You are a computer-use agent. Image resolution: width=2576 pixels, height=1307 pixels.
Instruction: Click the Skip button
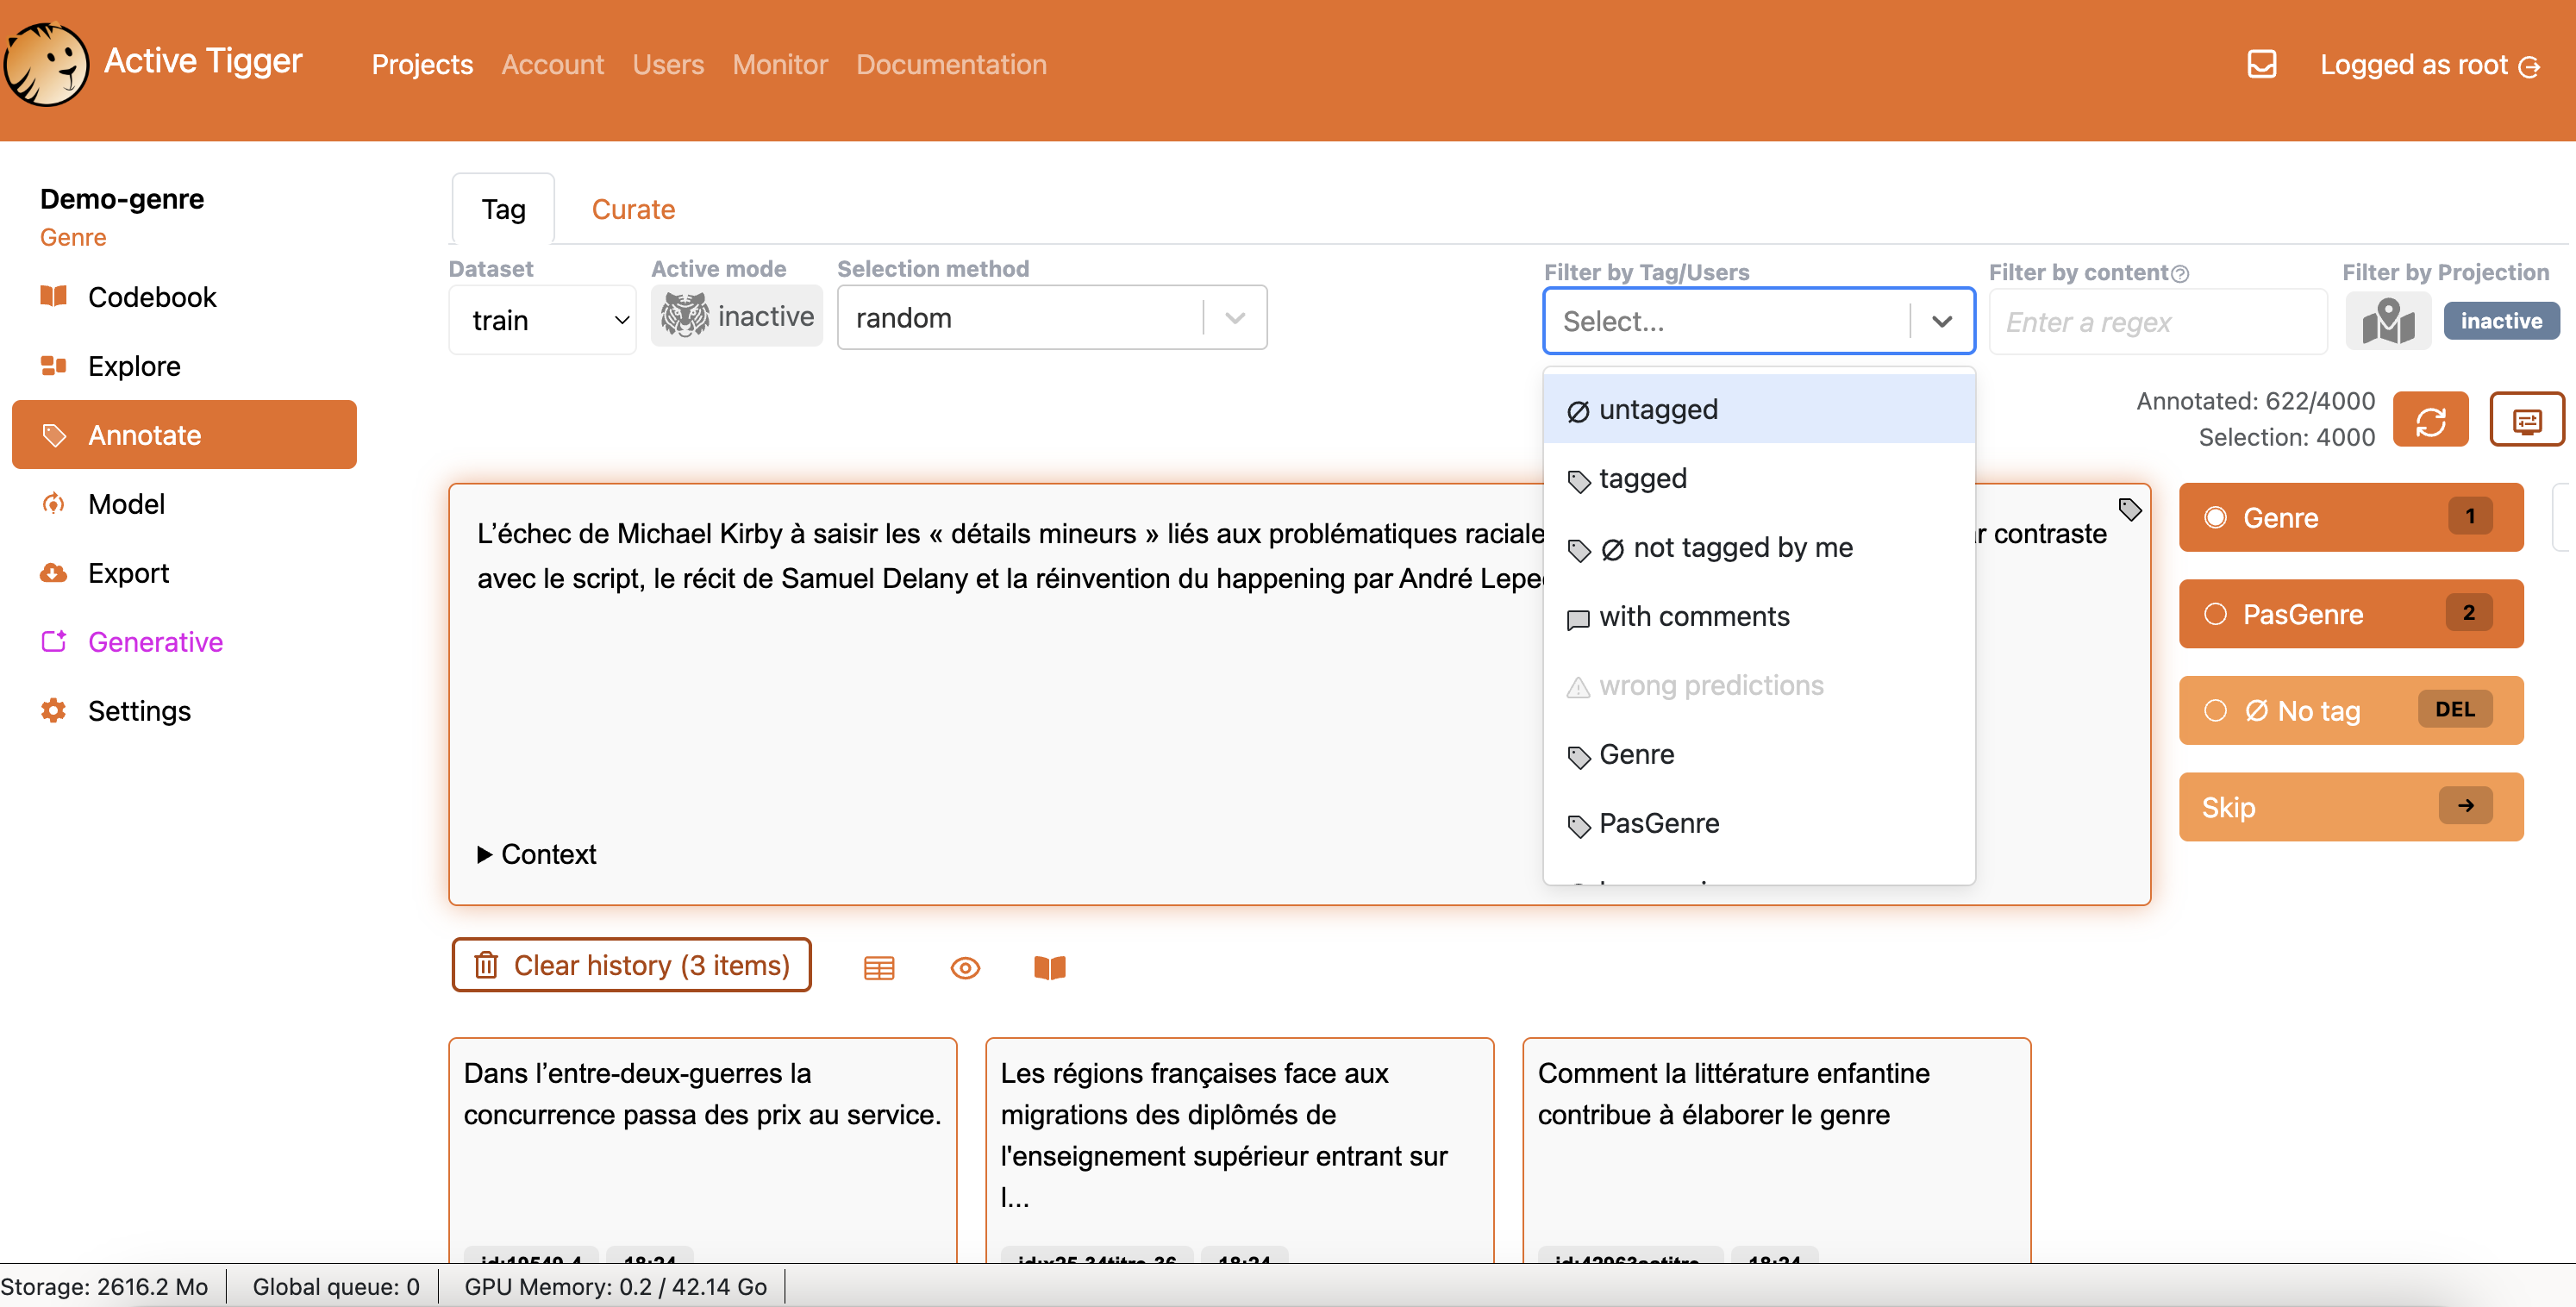click(x=2350, y=806)
